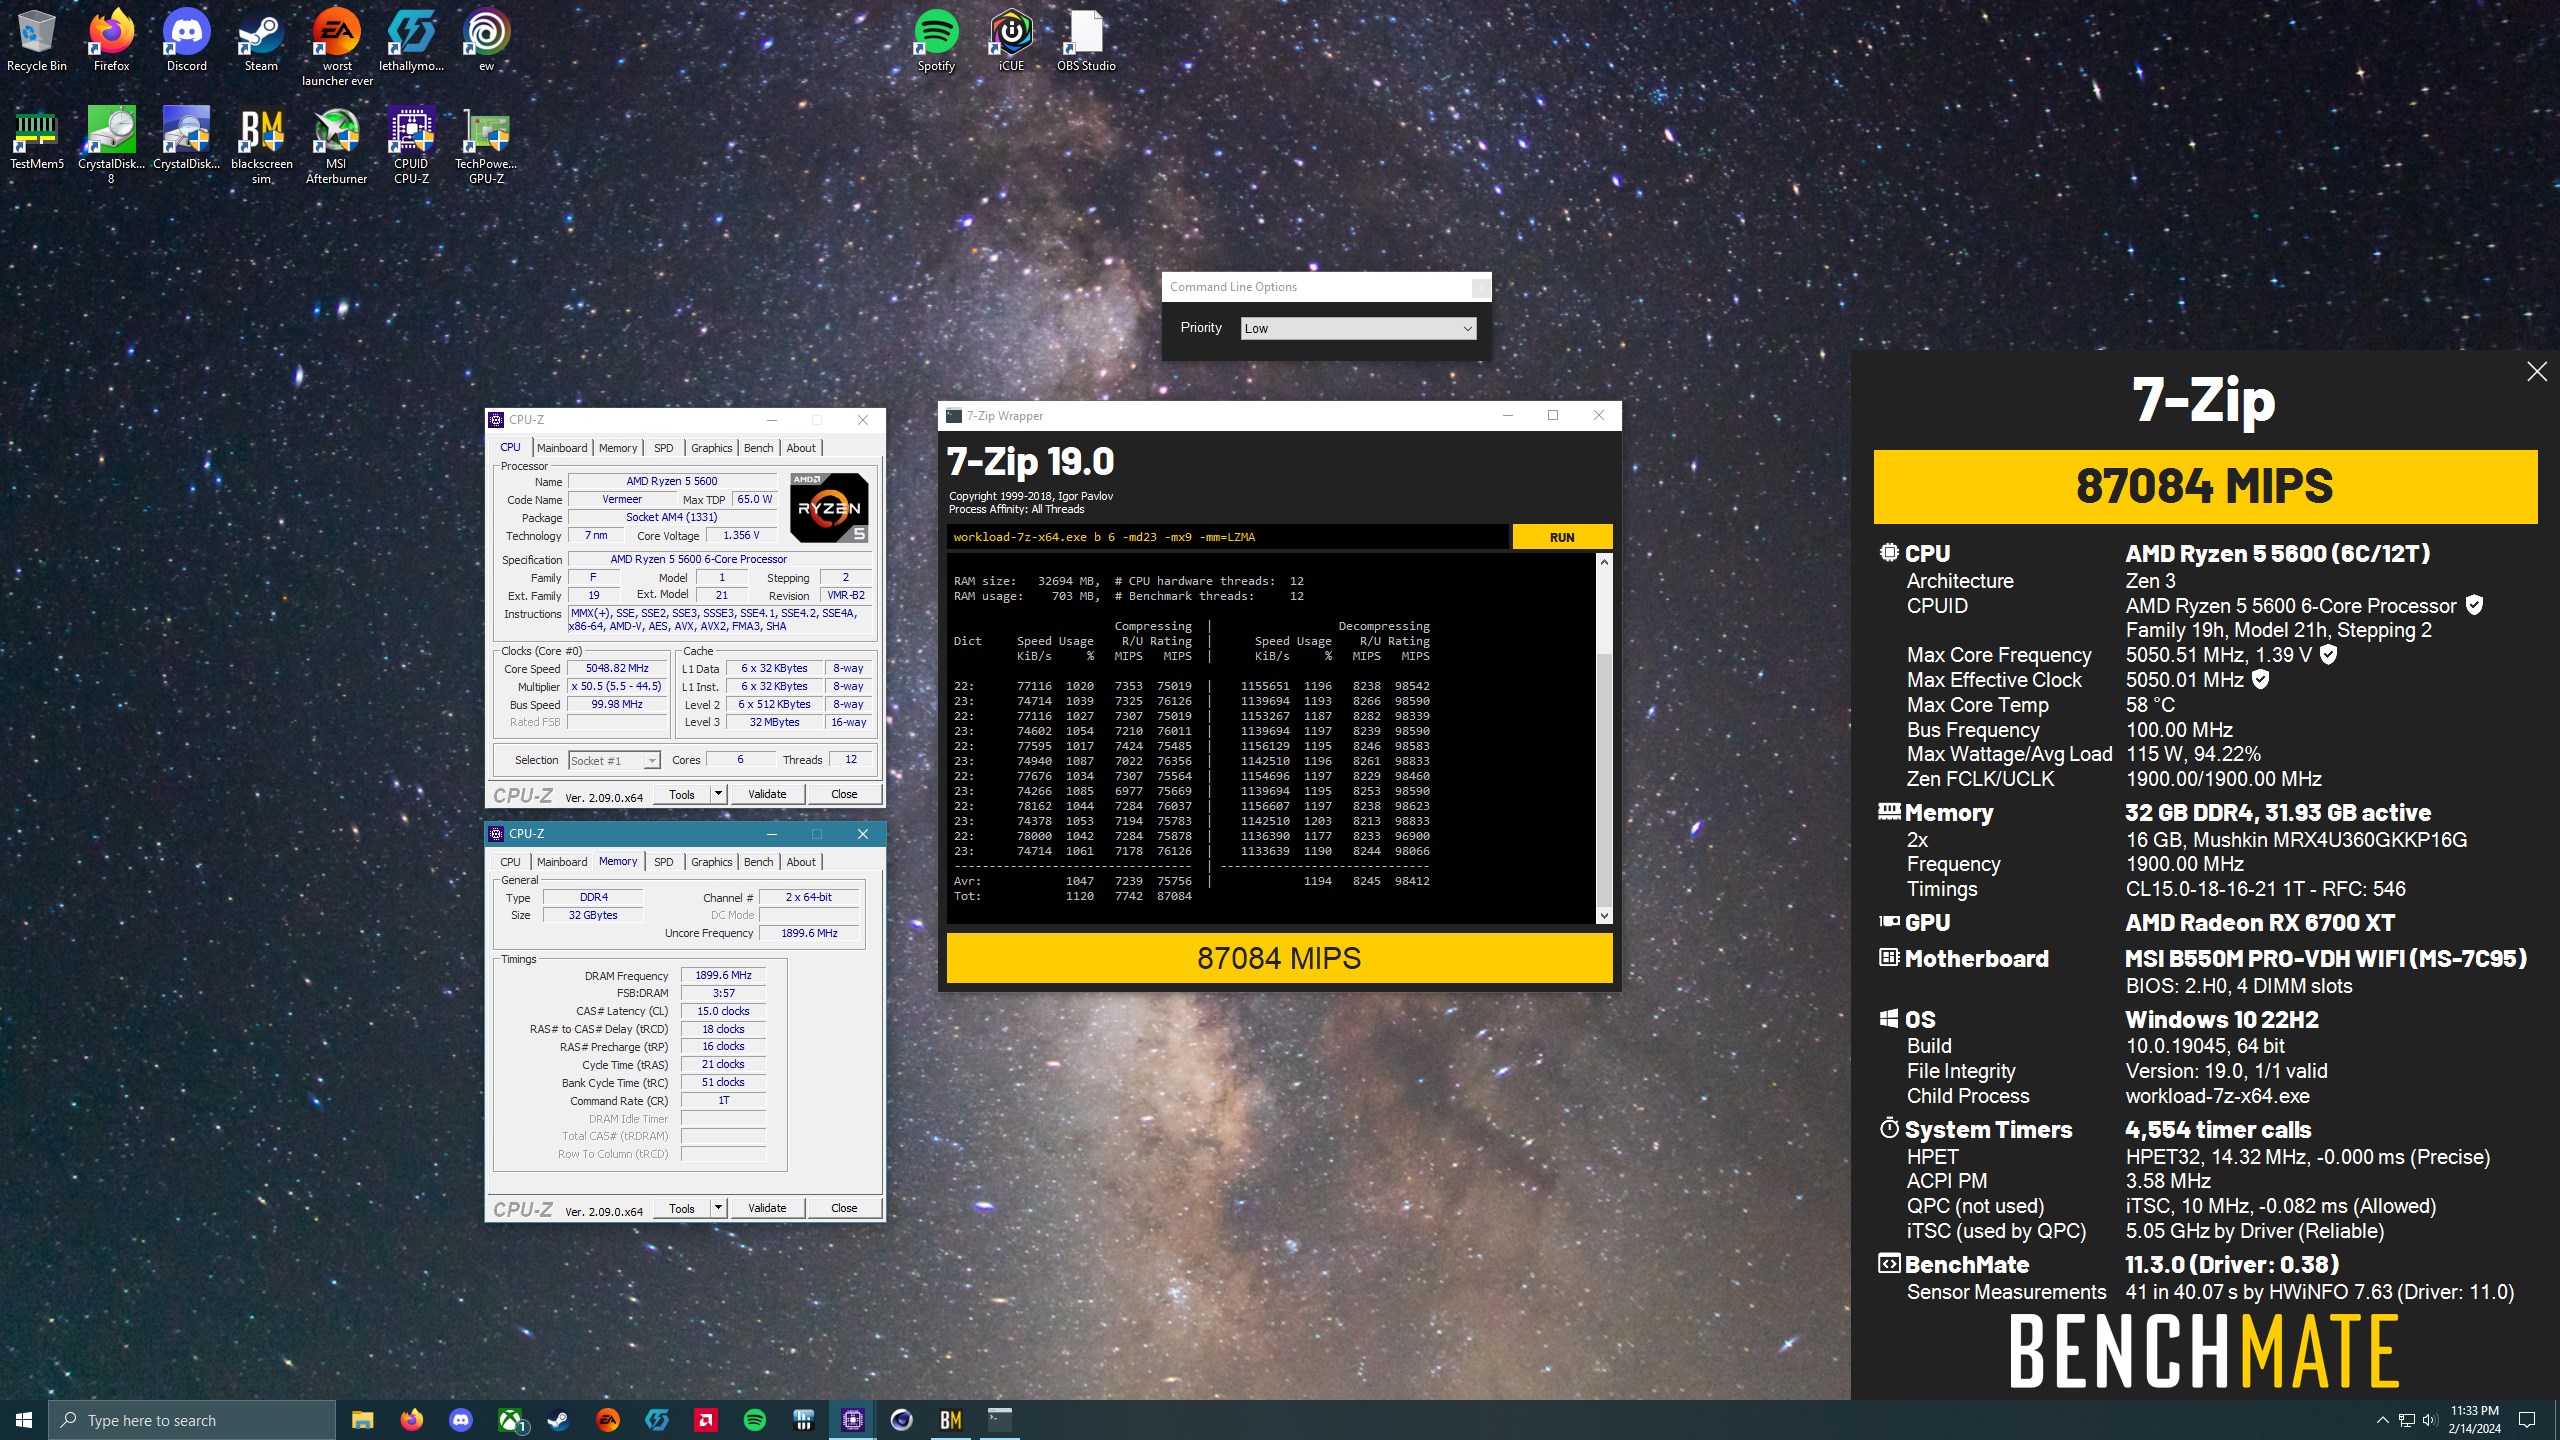Open the notification center icon
2560x1440 pixels.
[2527, 1420]
